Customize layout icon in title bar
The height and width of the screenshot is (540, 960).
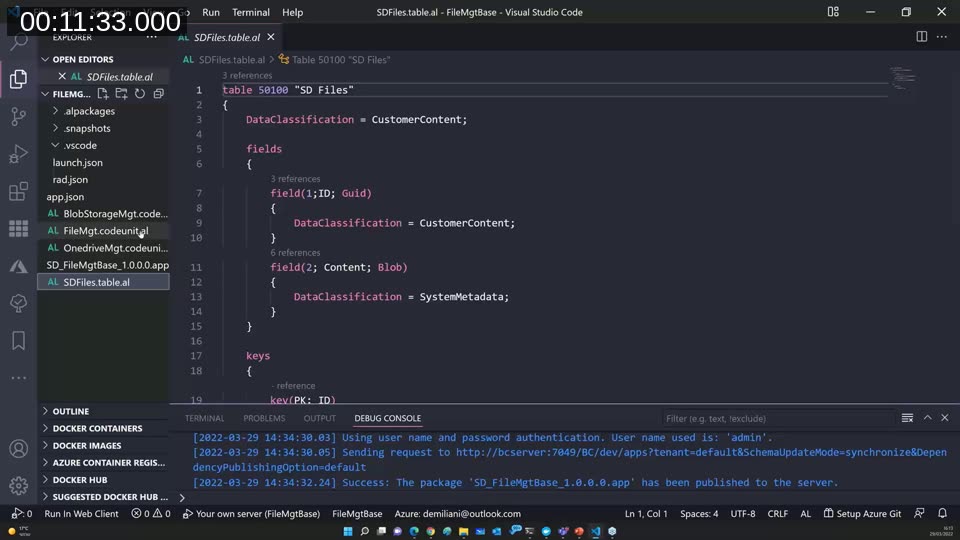(833, 12)
